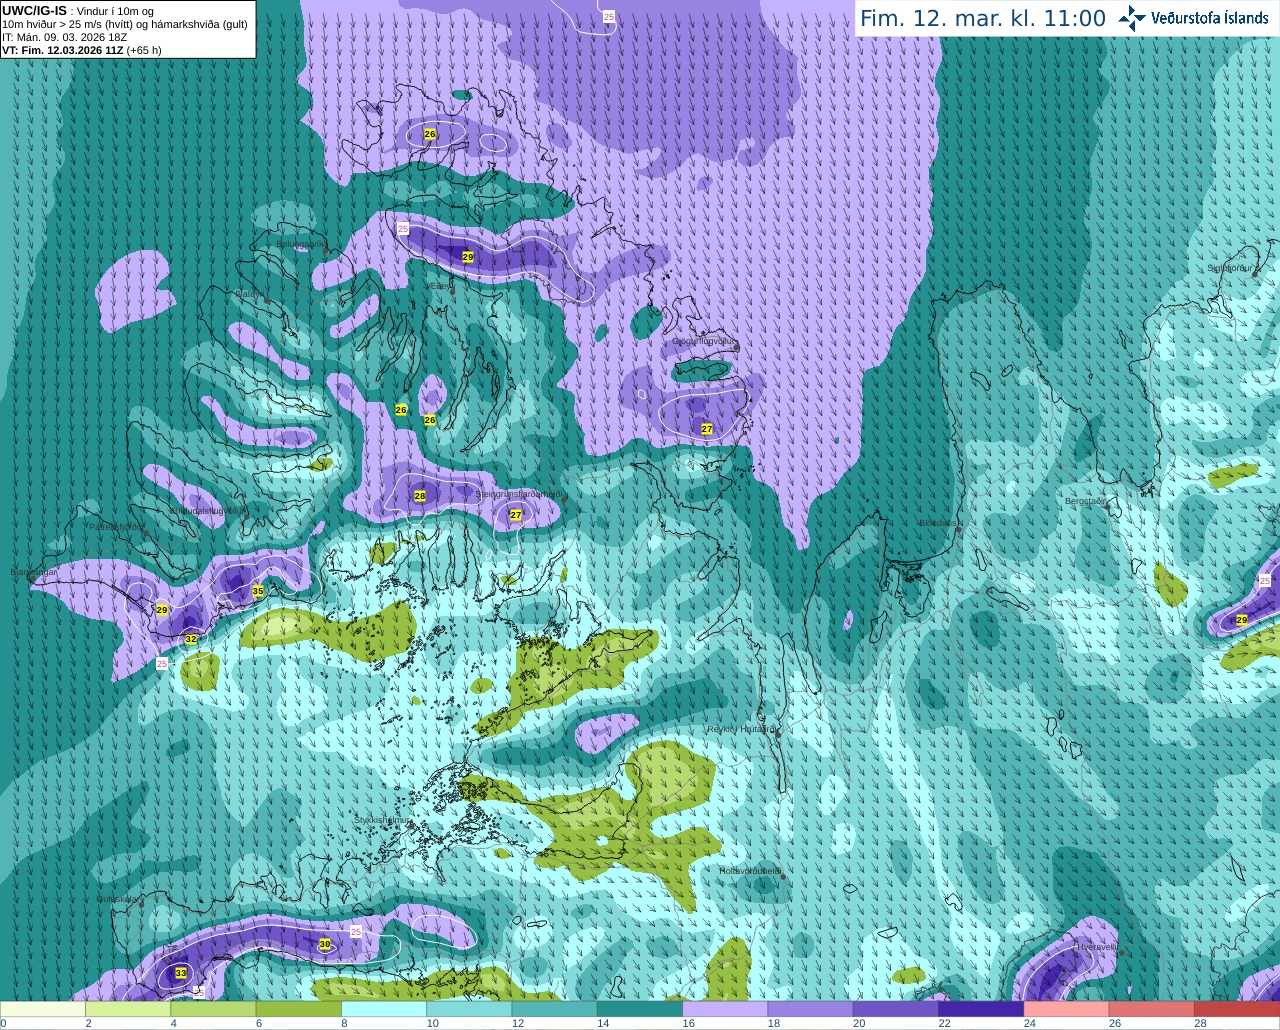
Task: Pick the 14–16 m/s teal legend swatch
Action: click(640, 1009)
